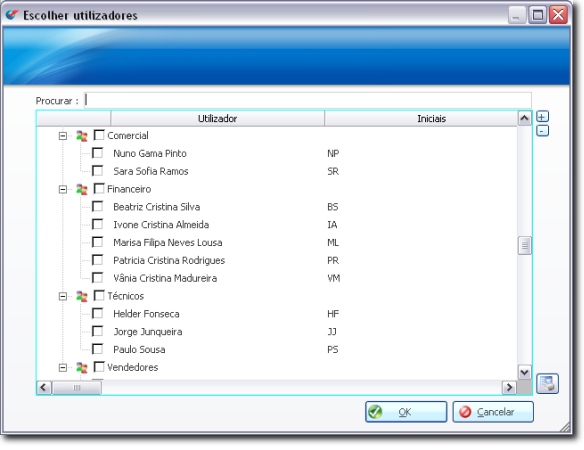Click the Vendedores group users icon
Image resolution: width=584 pixels, height=450 pixels.
(82, 368)
